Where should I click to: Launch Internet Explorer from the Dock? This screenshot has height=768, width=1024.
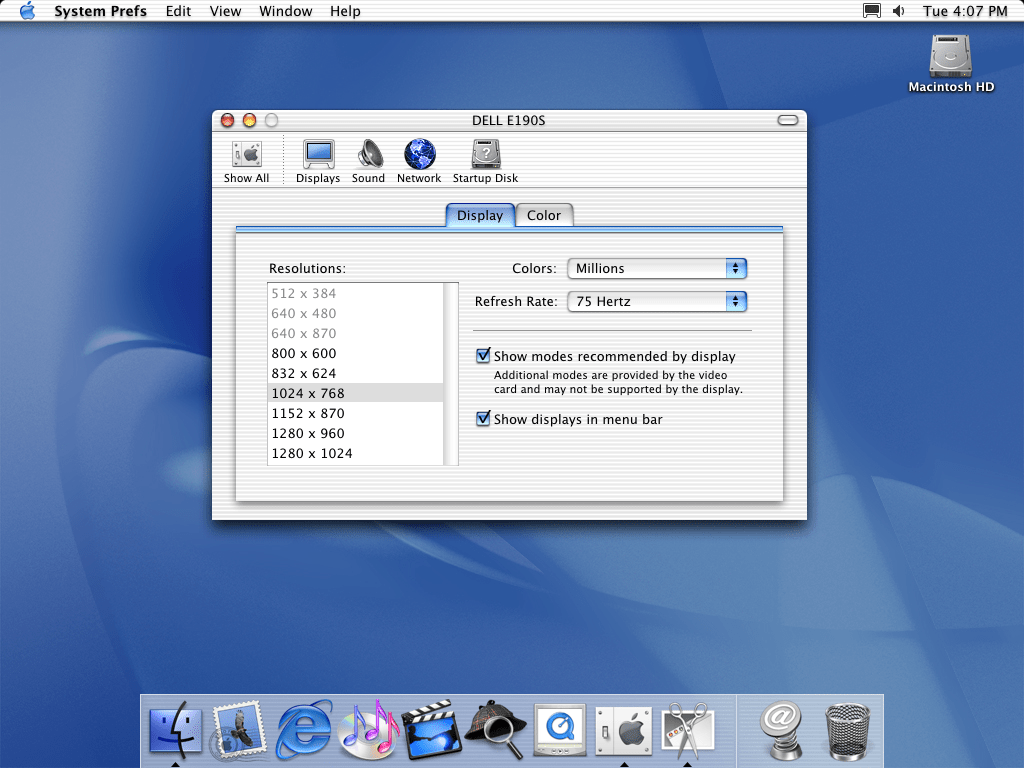(x=304, y=727)
